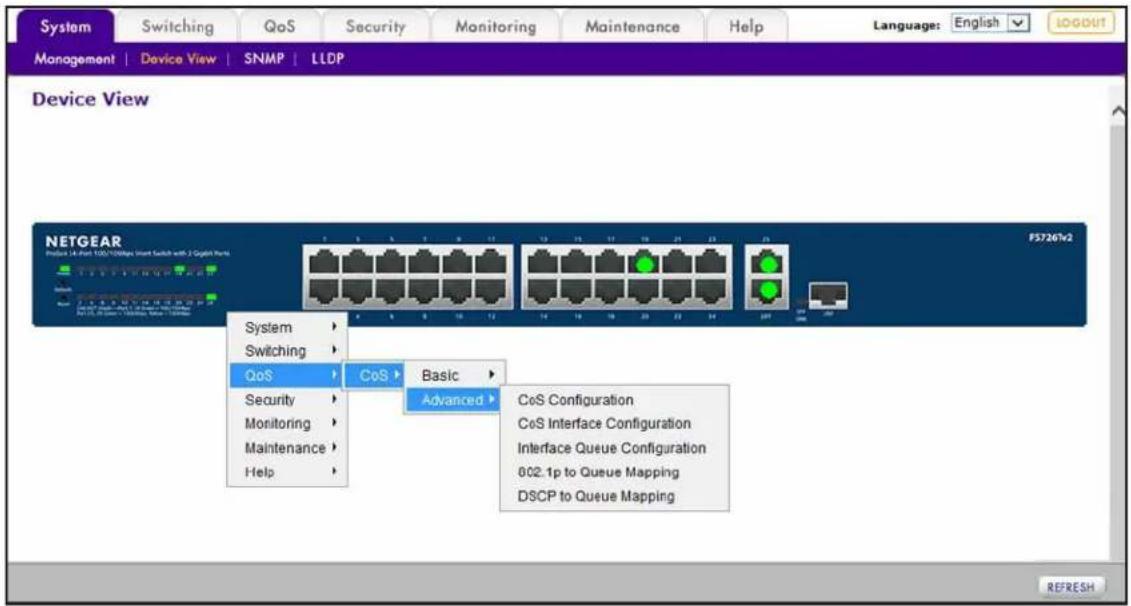
Task: Open the LLDP sub-navigation link
Action: [327, 60]
